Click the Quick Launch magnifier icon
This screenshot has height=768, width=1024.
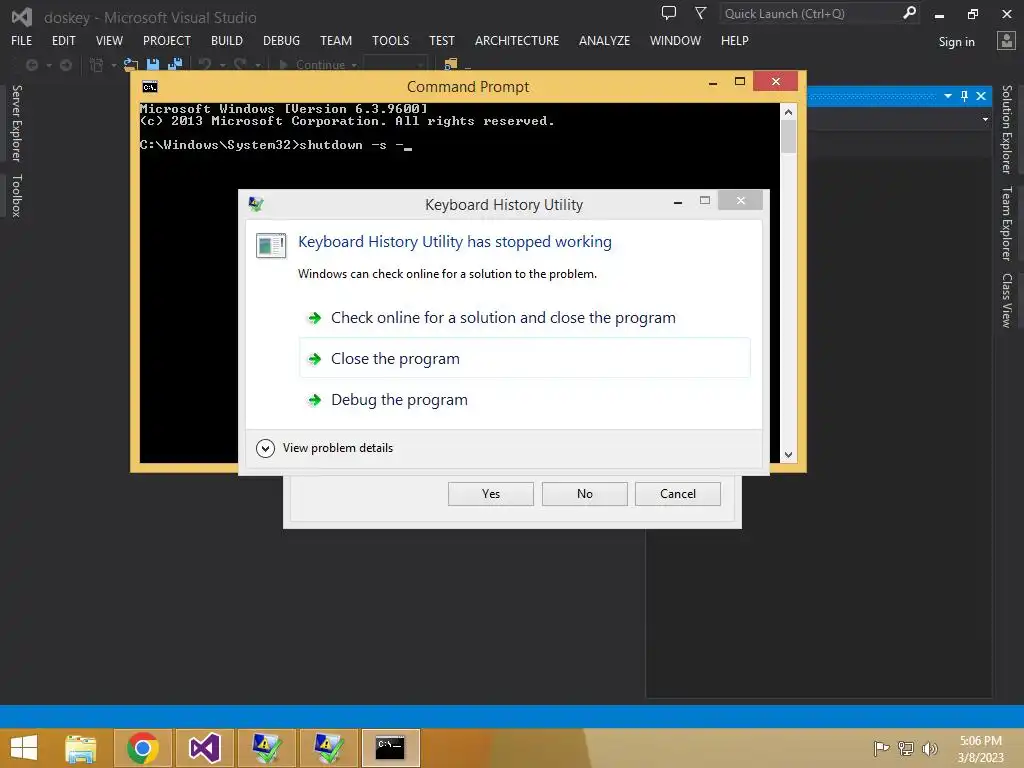pyautogui.click(x=909, y=13)
